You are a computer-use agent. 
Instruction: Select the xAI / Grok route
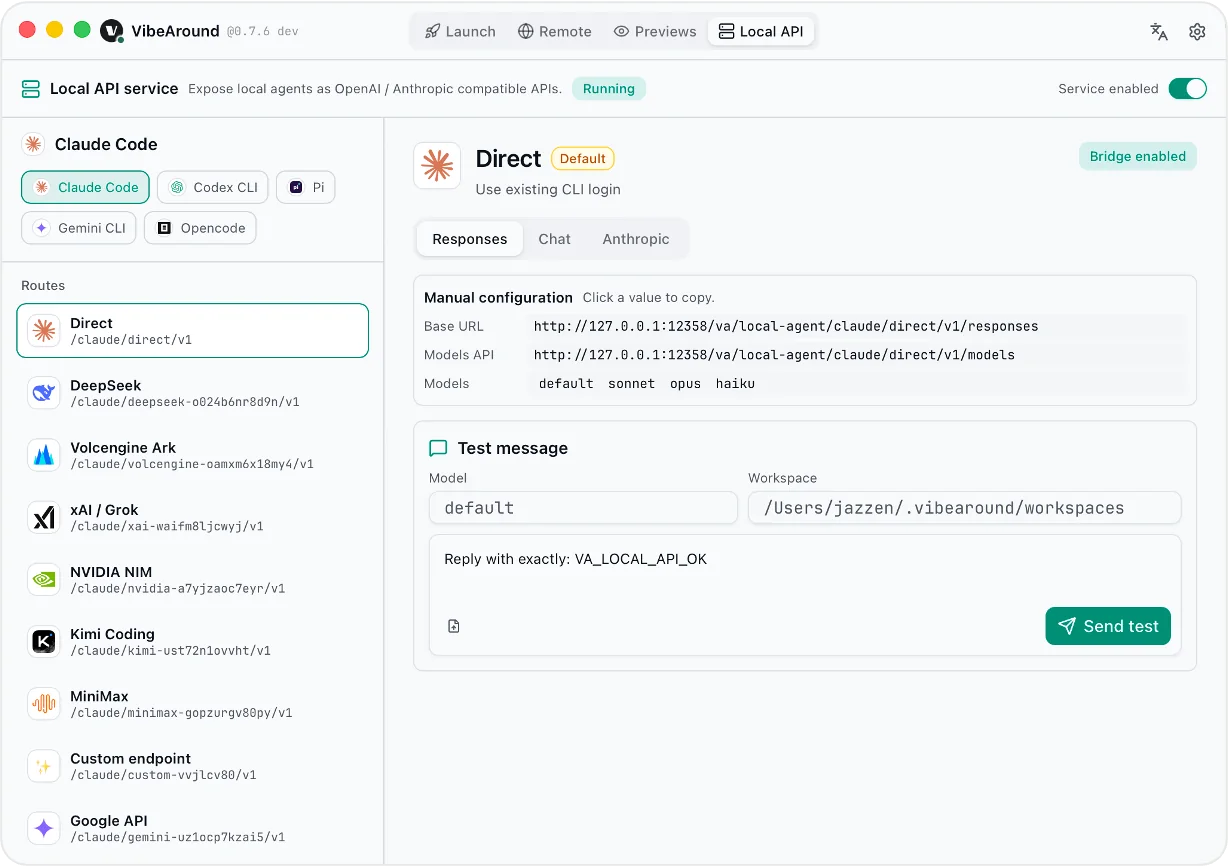(193, 517)
